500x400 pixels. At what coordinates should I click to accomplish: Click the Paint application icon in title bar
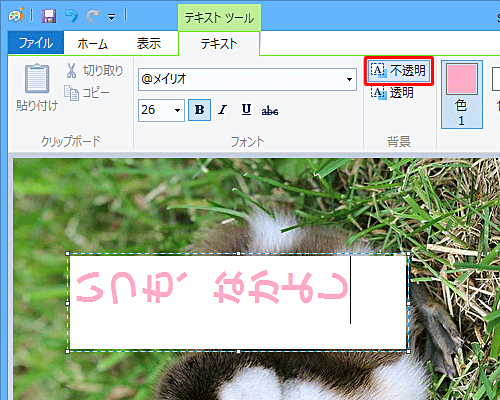[16, 15]
